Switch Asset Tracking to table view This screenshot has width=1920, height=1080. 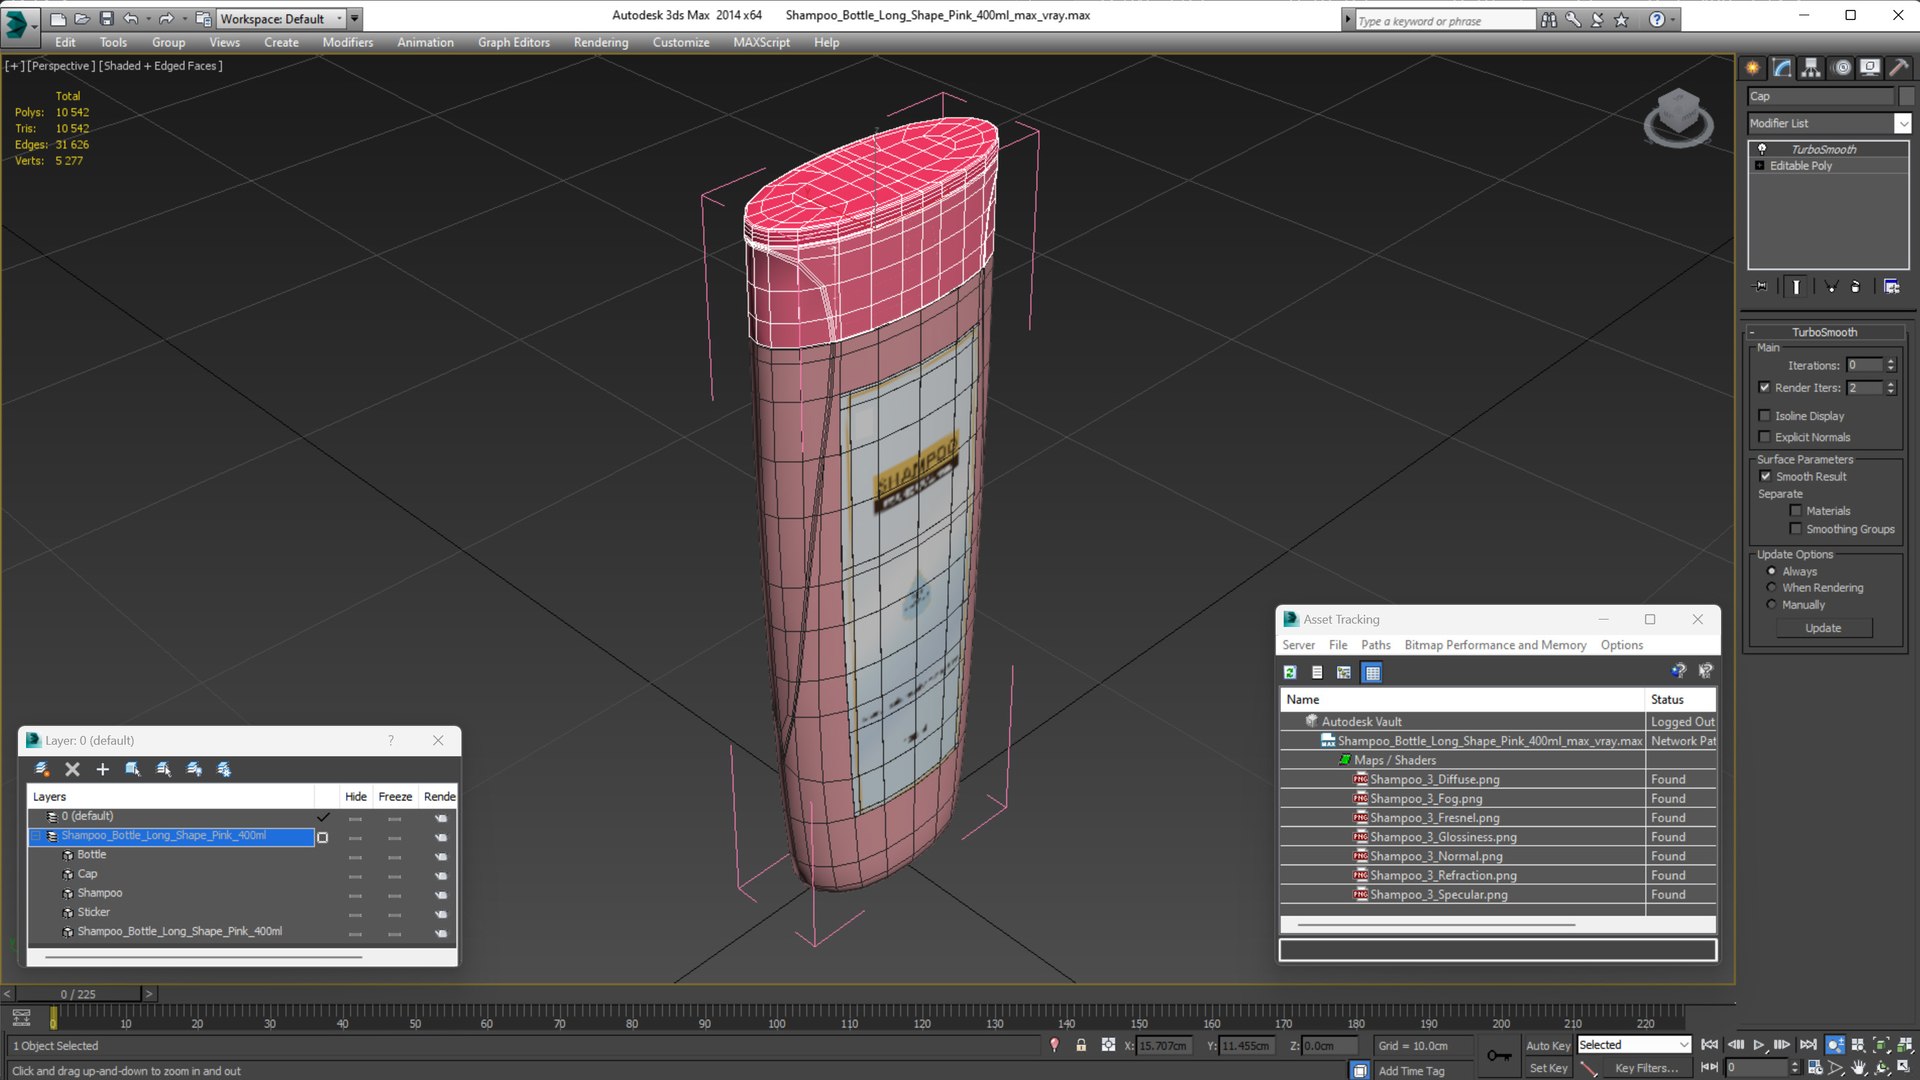[x=1372, y=673]
